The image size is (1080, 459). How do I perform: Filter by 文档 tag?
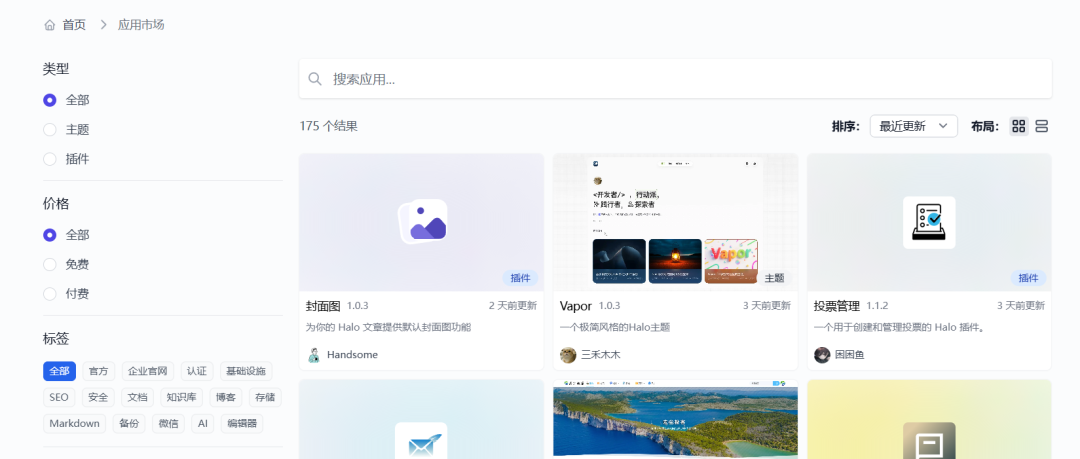click(x=138, y=398)
